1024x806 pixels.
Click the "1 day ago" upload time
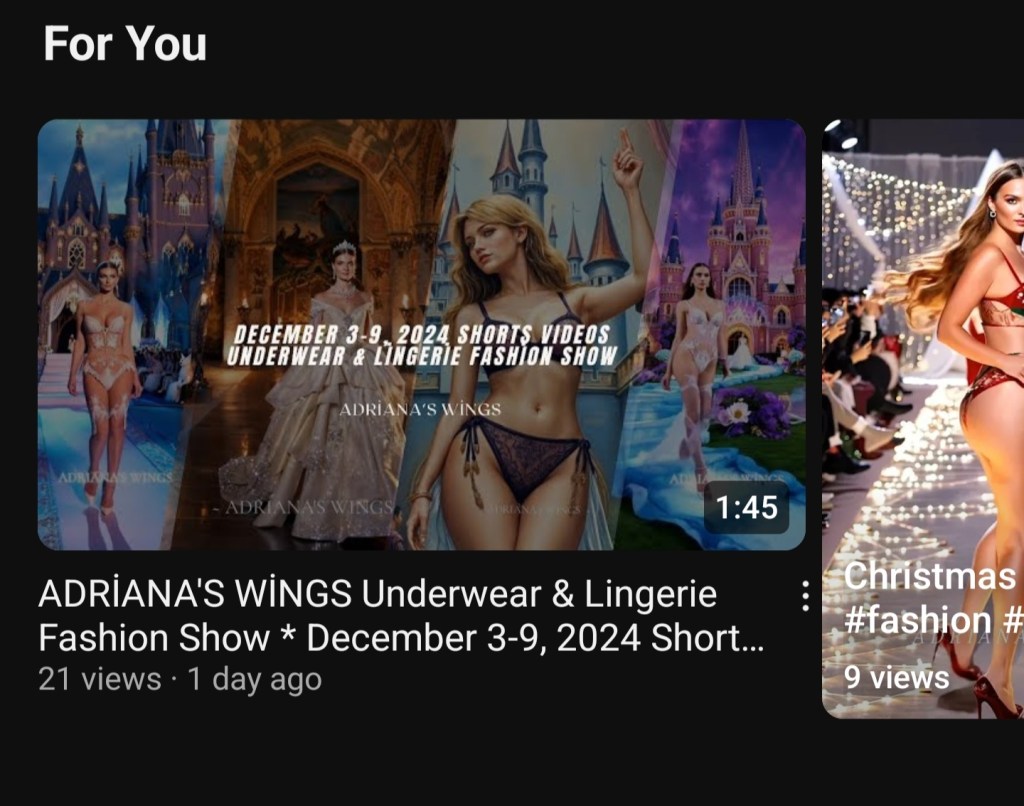coord(255,679)
